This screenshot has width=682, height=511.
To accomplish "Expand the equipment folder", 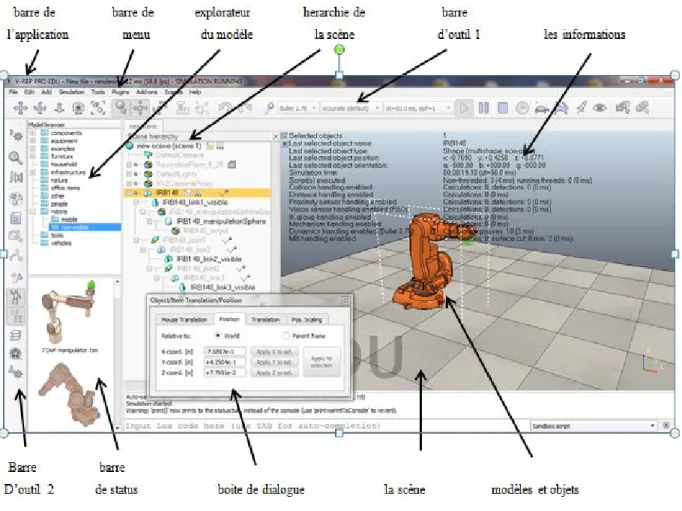I will pos(33,141).
